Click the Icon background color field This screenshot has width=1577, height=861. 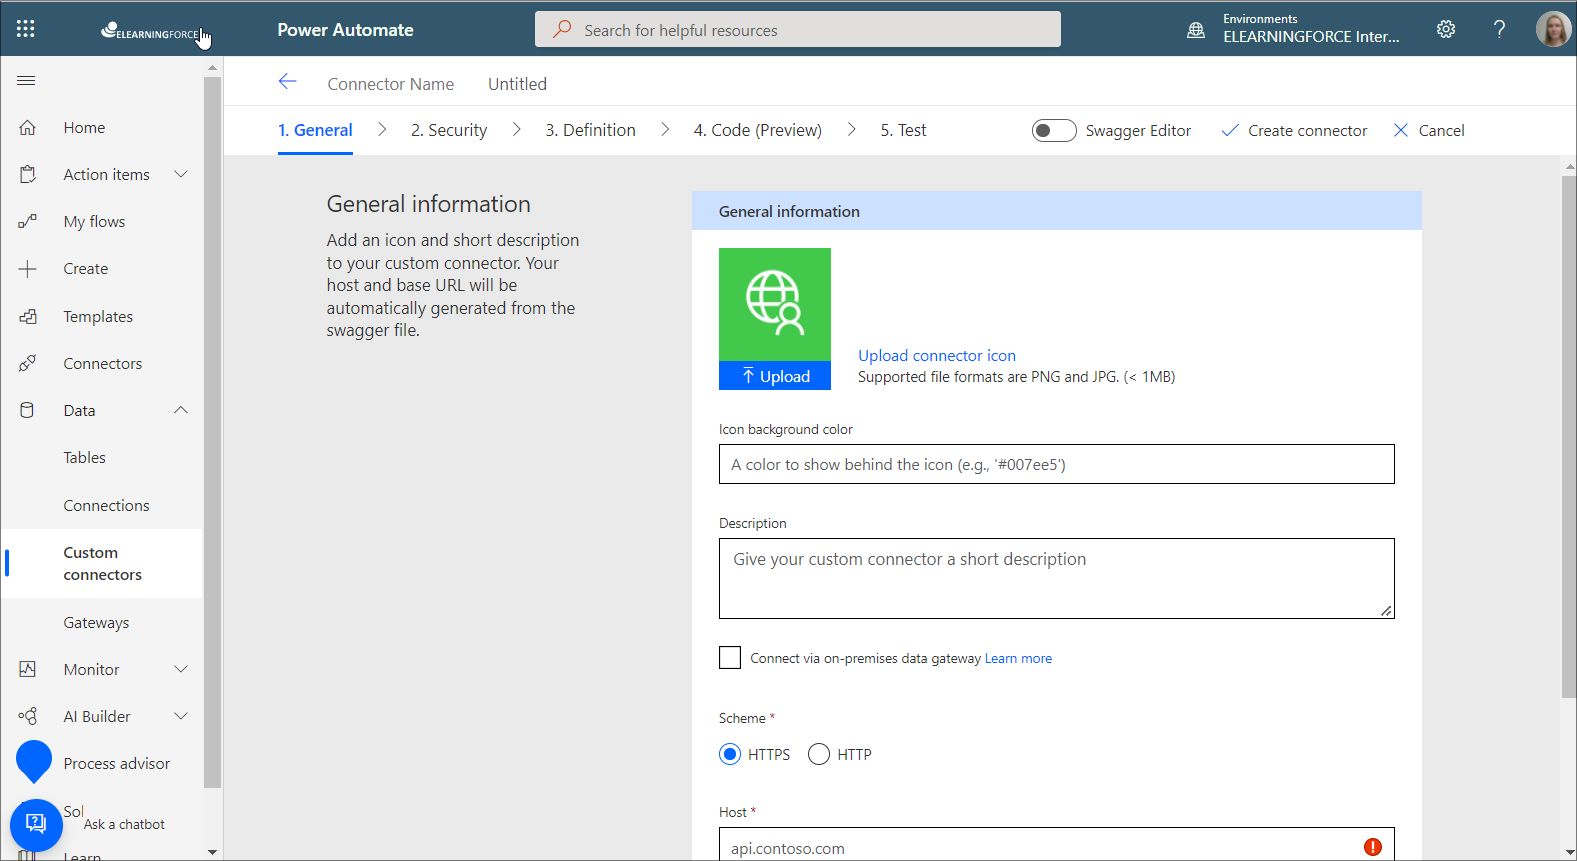[x=1056, y=464]
